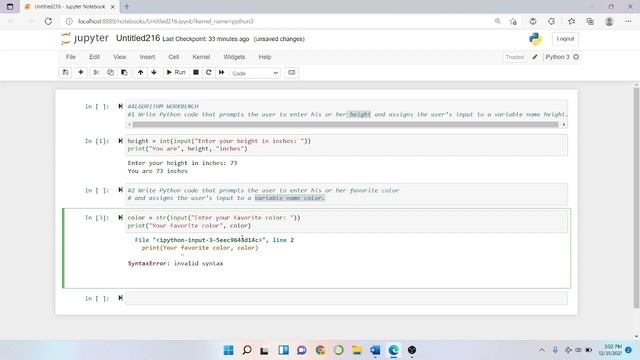640x360 pixels.
Task: Open the Cell menu
Action: [174, 57]
